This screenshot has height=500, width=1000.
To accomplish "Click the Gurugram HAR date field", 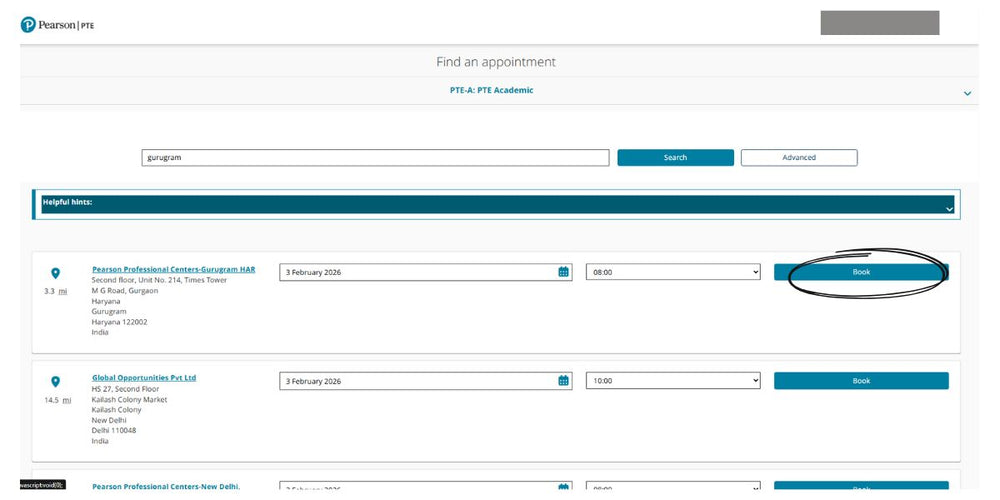I will tap(425, 272).
